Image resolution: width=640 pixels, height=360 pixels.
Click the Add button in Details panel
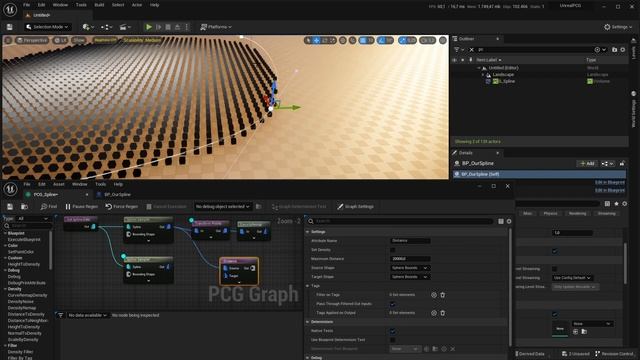pyautogui.click(x=587, y=163)
